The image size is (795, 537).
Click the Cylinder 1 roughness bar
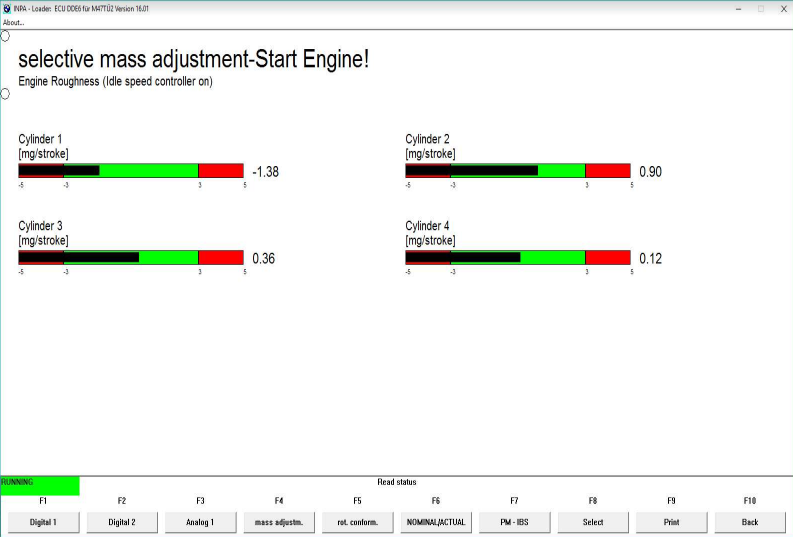tap(131, 171)
